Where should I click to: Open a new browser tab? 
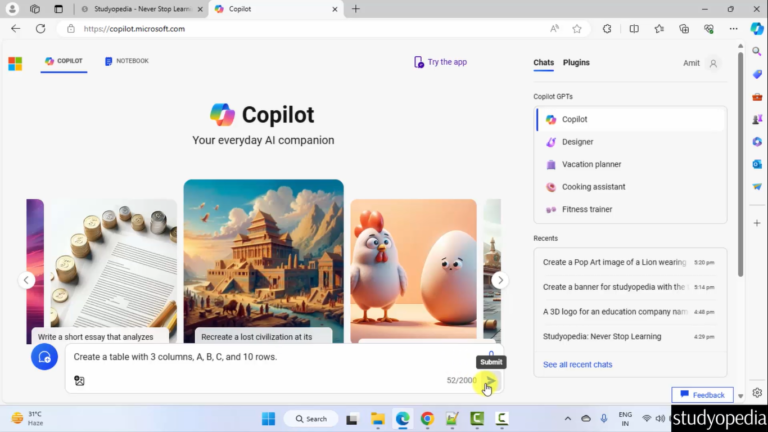point(356,9)
